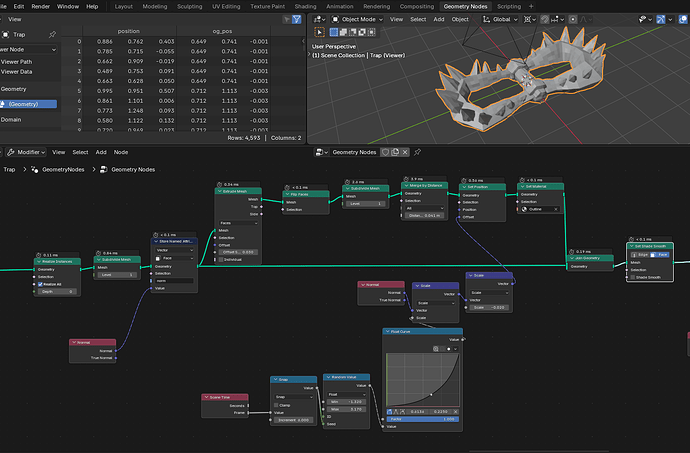Click zoom icon in Float Curve node
690x453 pixels.
[x=436, y=349]
